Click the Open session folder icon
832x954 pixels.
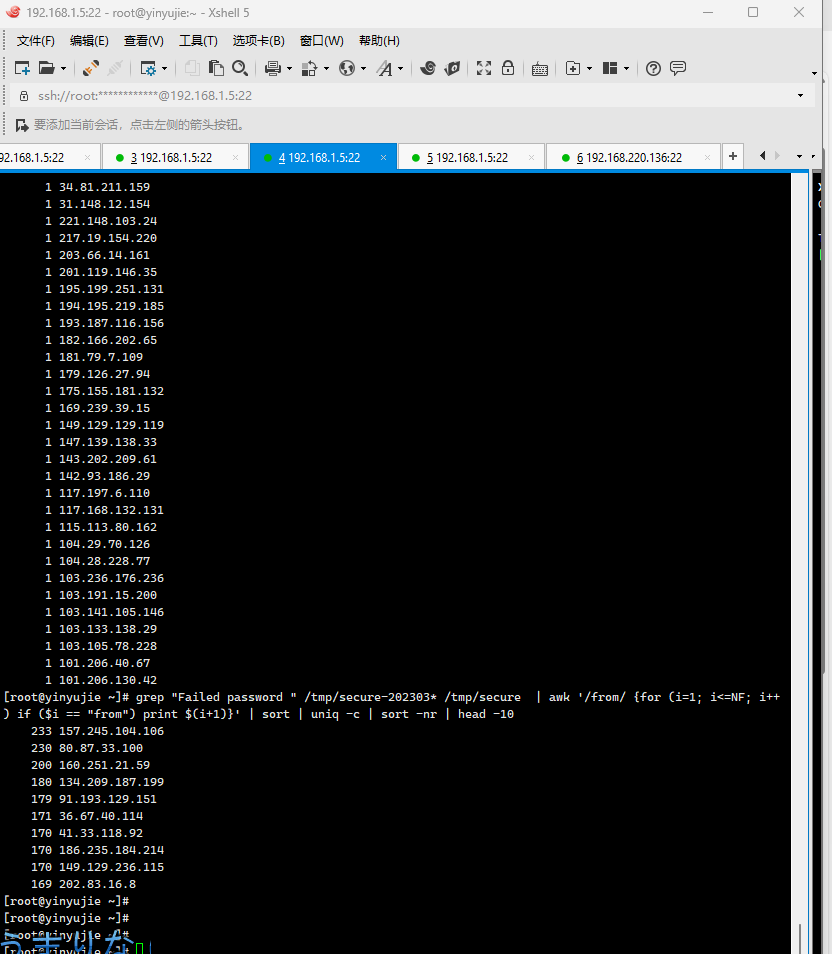pos(46,68)
